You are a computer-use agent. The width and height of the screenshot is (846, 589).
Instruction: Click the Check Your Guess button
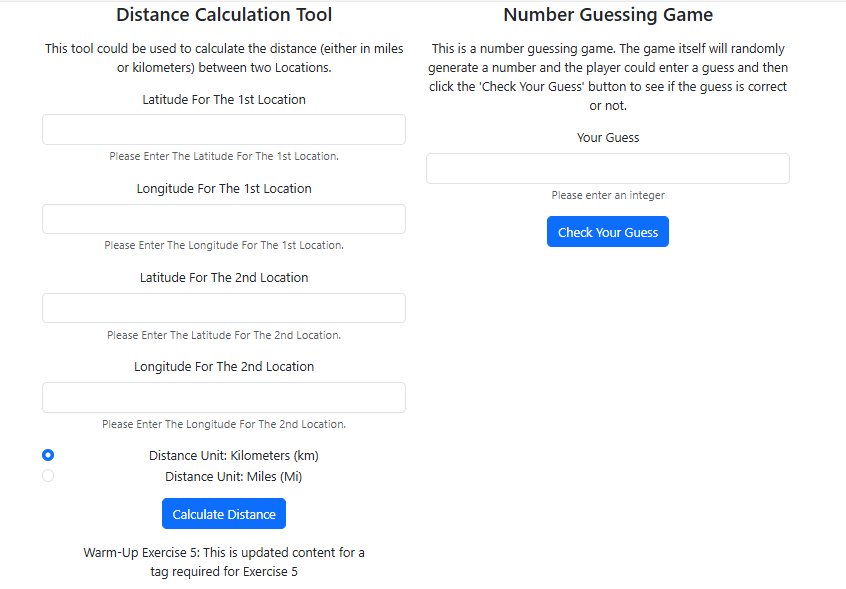click(x=608, y=232)
